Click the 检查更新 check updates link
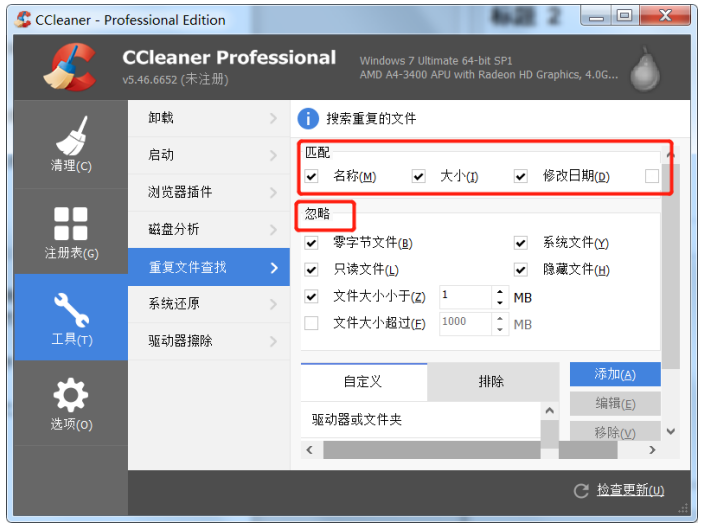Viewport: 701px width, 526px height. [629, 490]
